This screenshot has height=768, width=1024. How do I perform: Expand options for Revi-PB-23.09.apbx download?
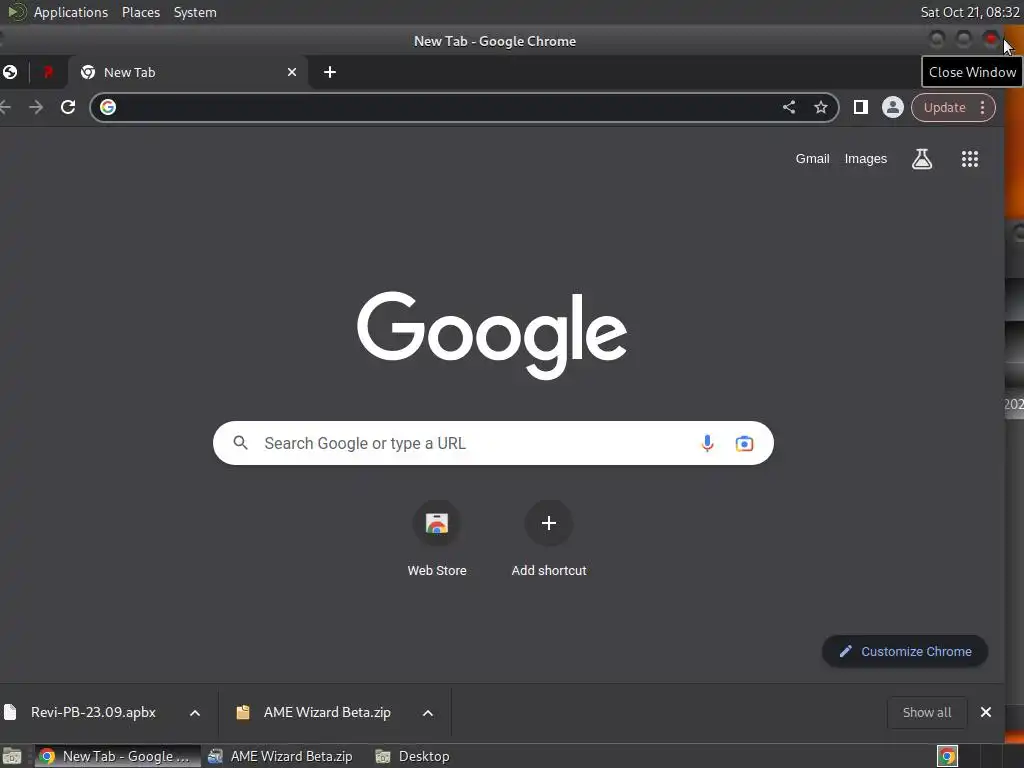[x=195, y=712]
